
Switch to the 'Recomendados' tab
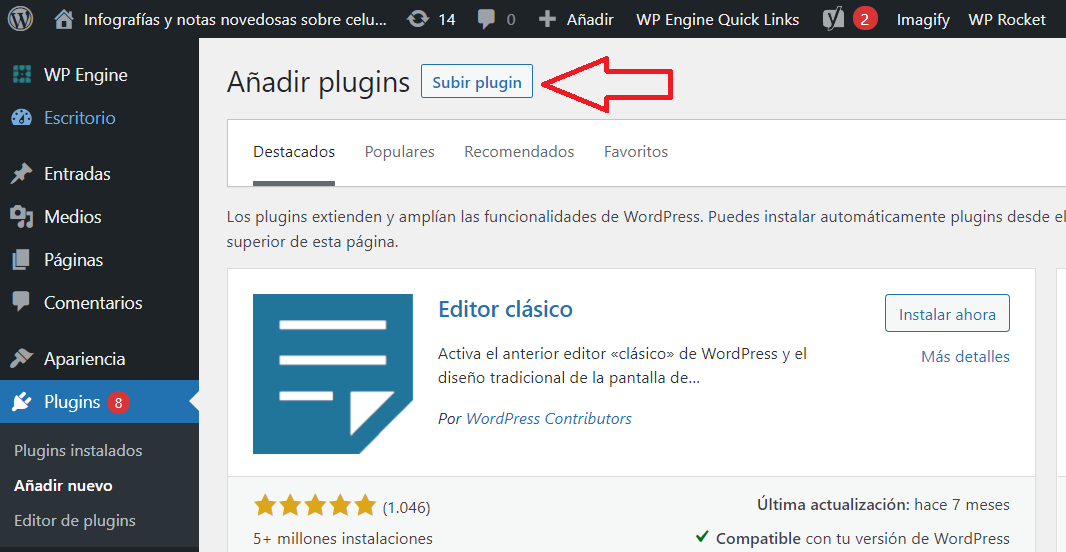pyautogui.click(x=519, y=152)
